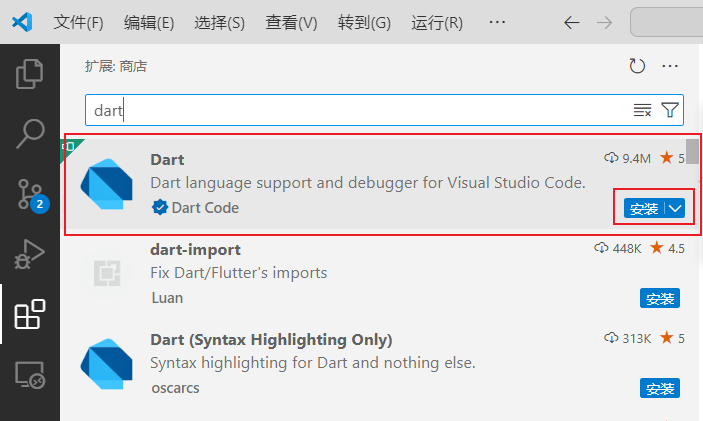This screenshot has width=703, height=421.
Task: Click the 4.5 star rating of dart-import
Action: 676,248
